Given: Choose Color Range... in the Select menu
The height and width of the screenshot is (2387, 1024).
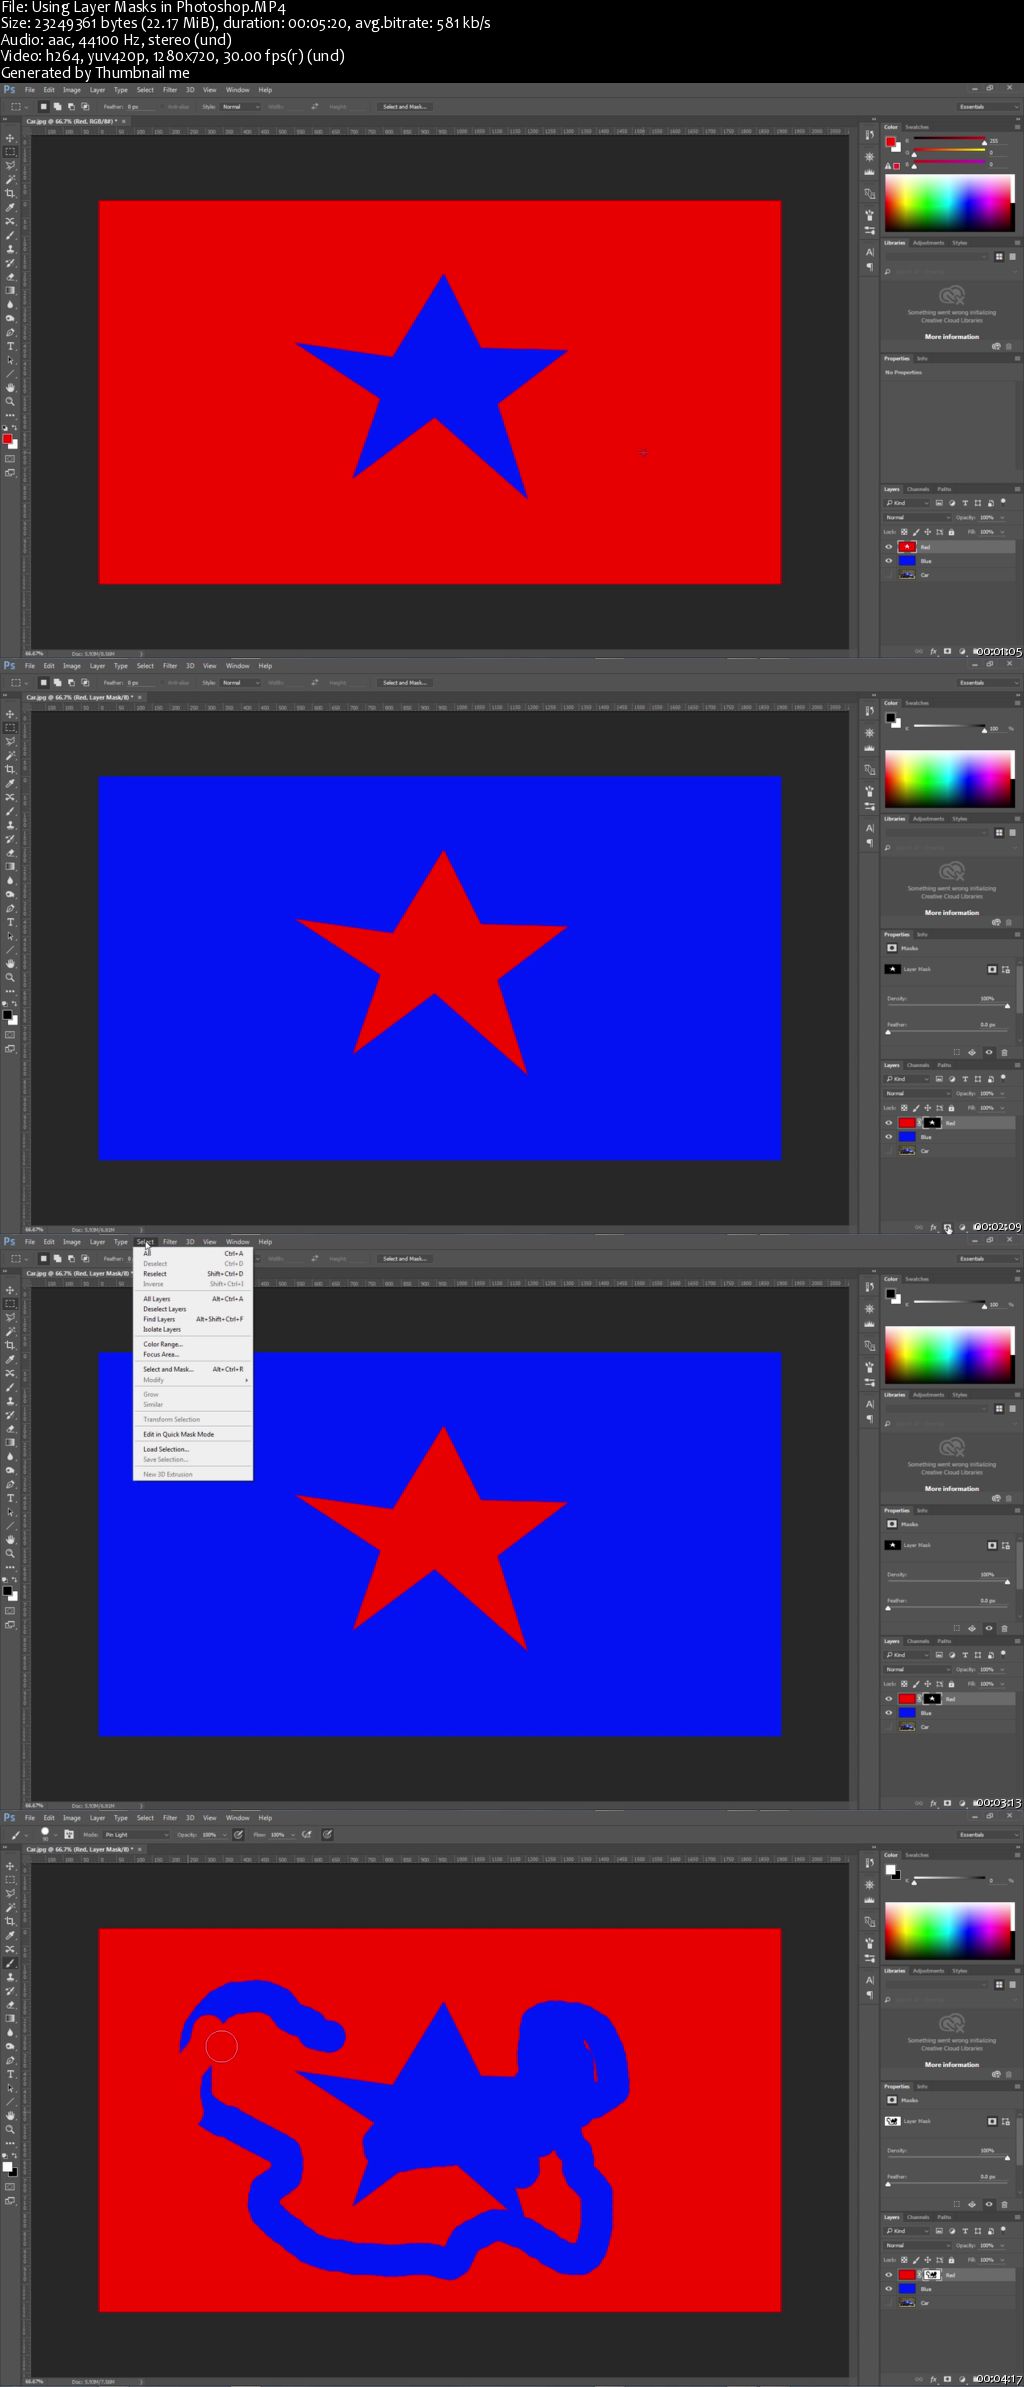Looking at the screenshot, I should tap(193, 1344).
